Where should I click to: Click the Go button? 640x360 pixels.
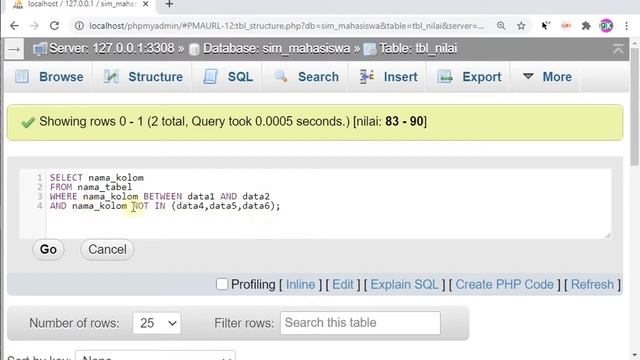tap(48, 249)
